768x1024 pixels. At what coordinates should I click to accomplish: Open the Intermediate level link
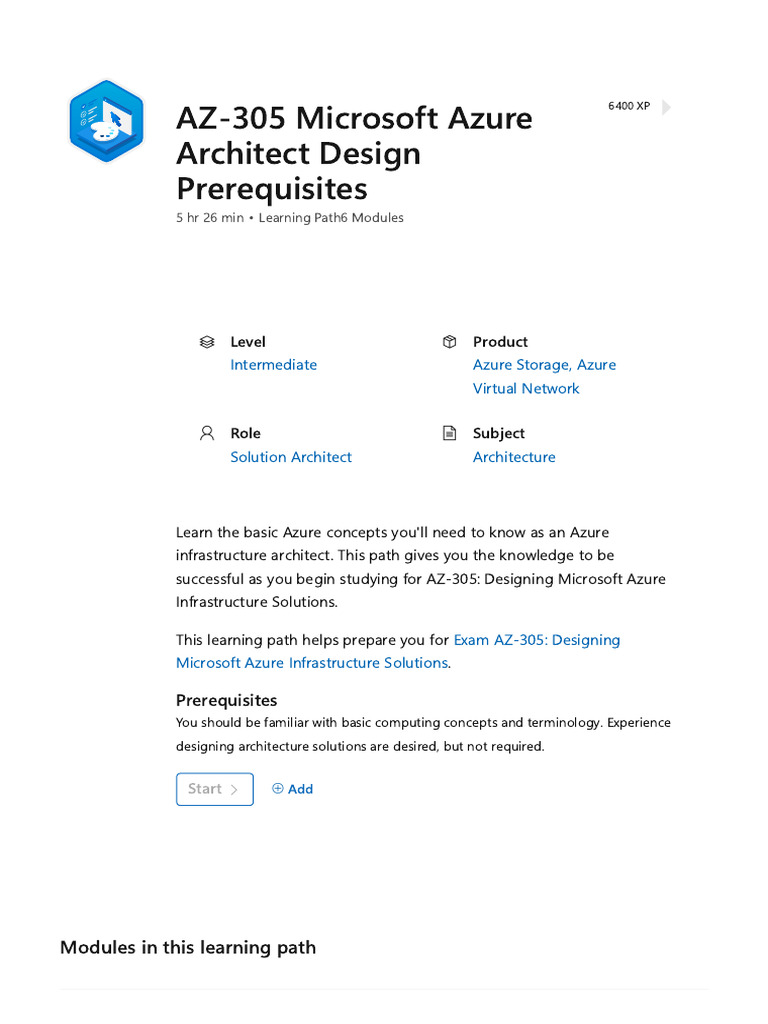273,365
